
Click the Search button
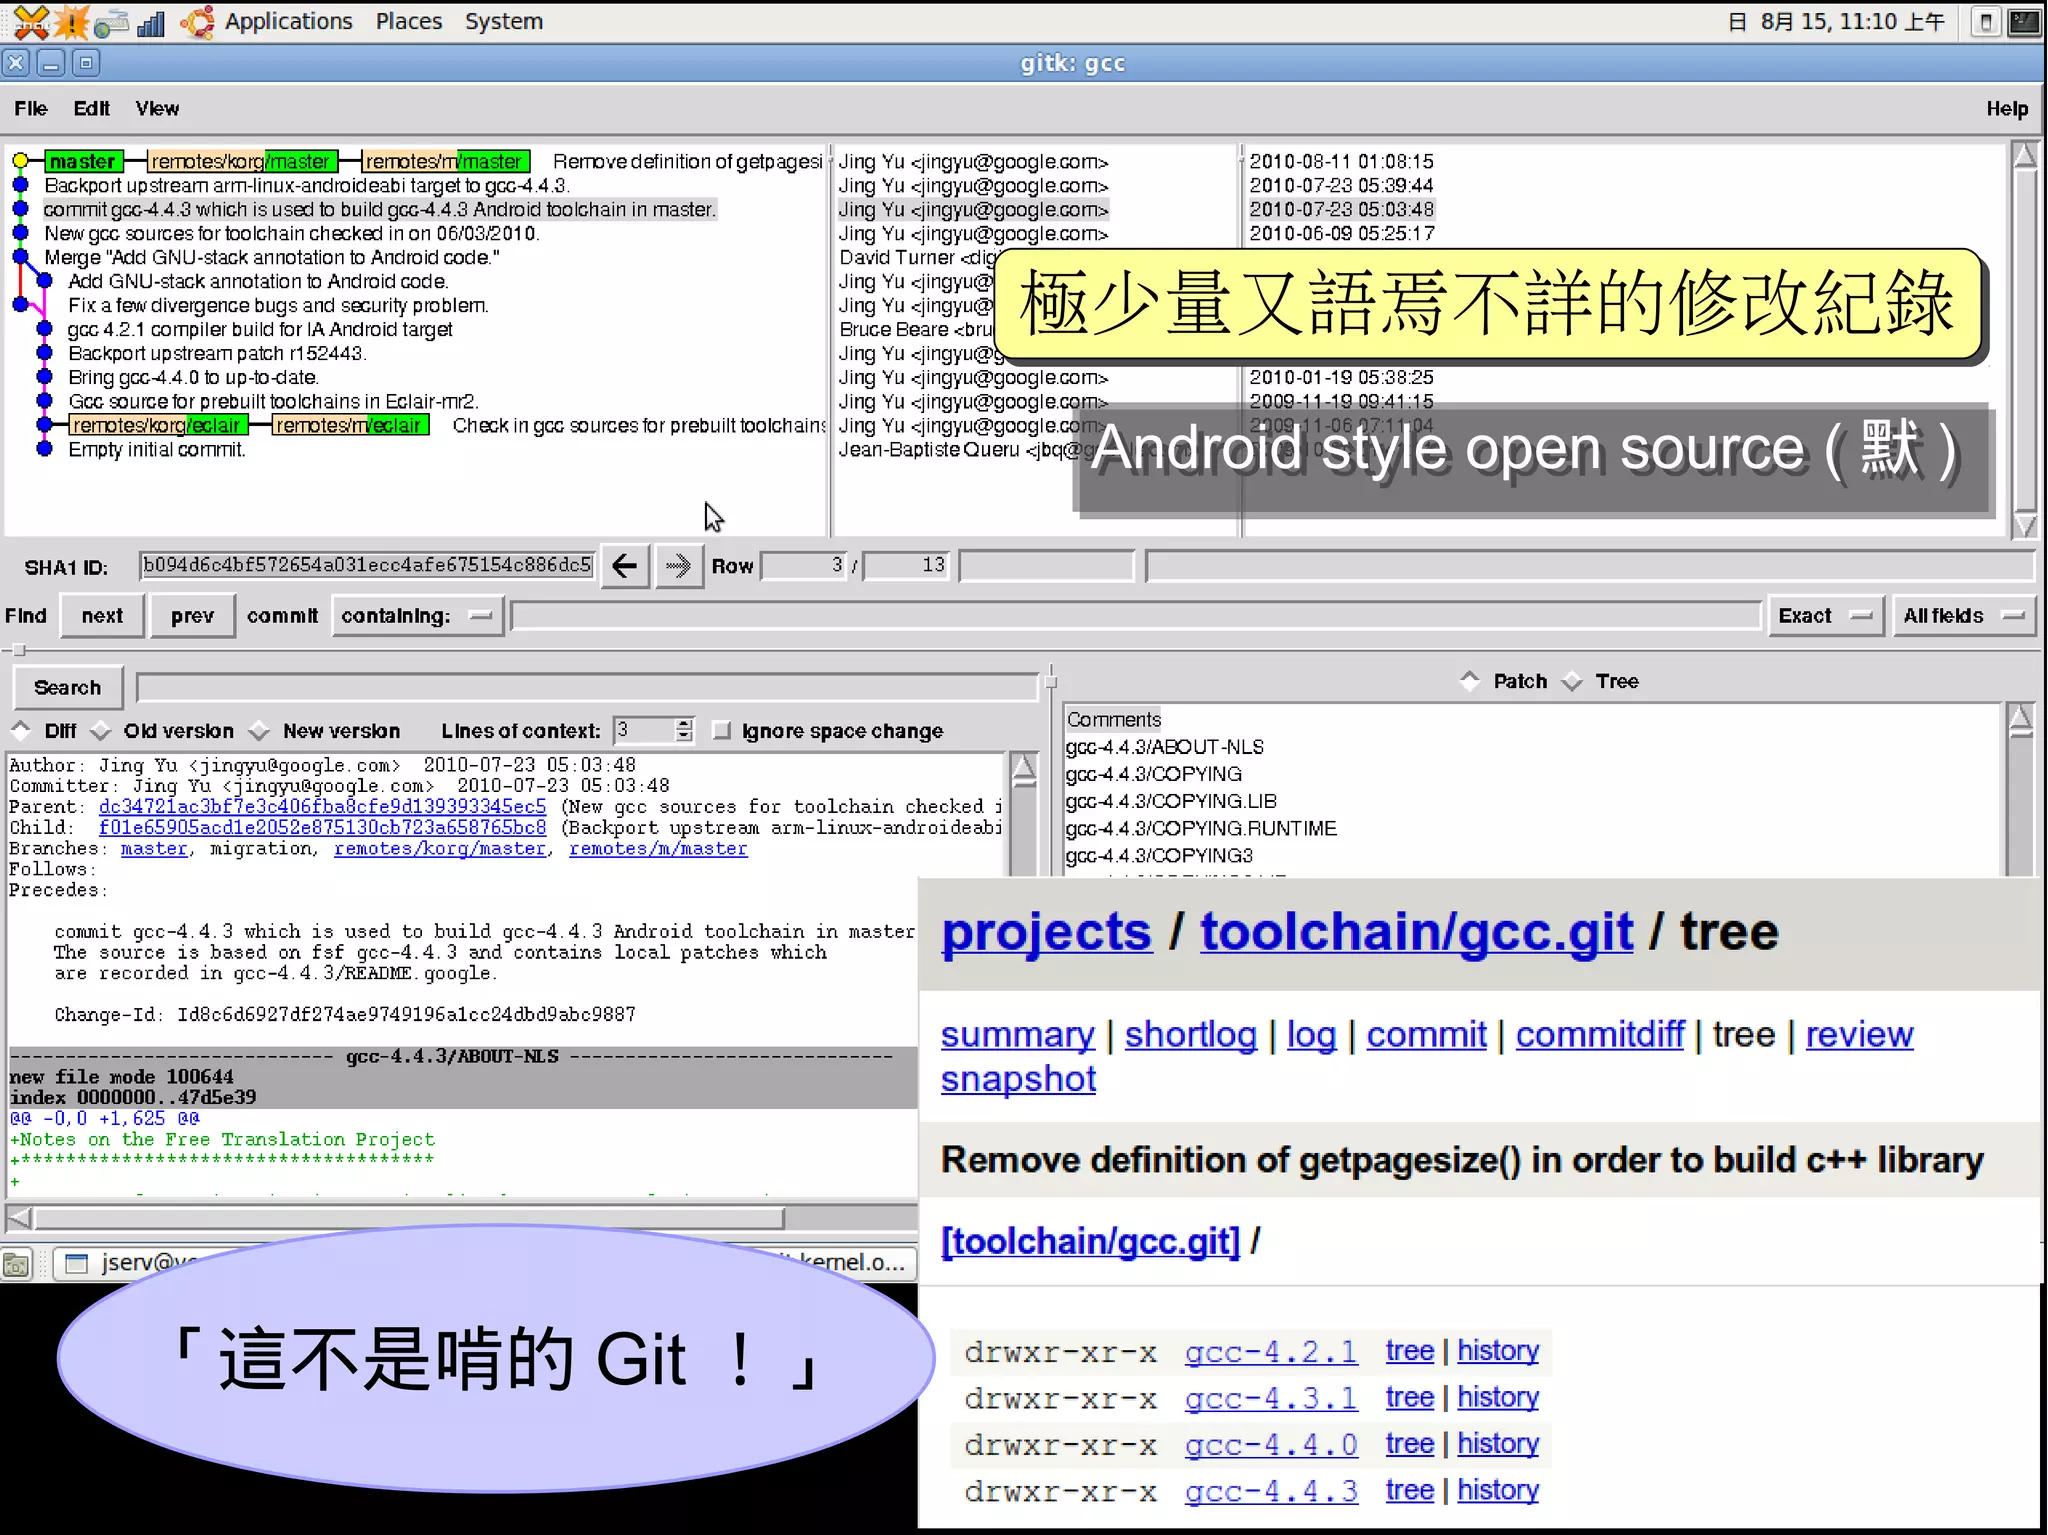[x=68, y=688]
